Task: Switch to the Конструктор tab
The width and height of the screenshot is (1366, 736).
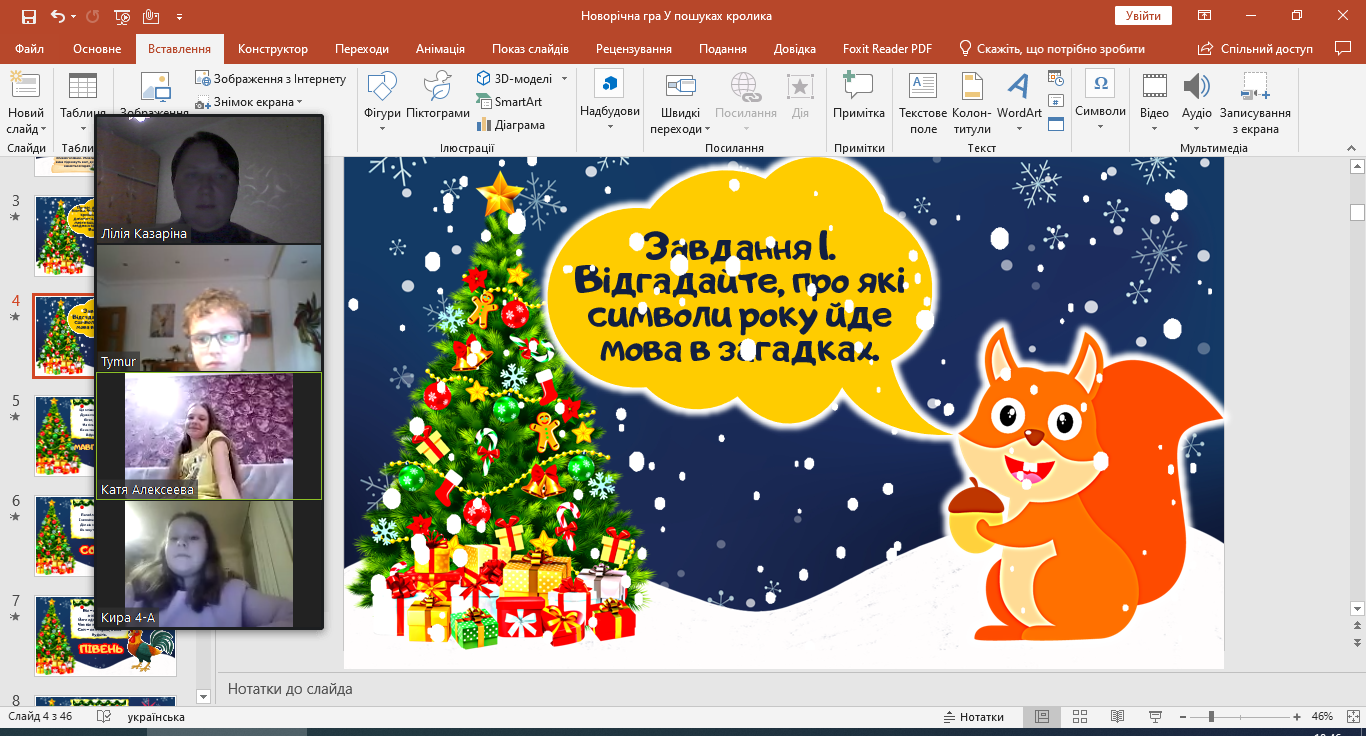Action: click(273, 48)
